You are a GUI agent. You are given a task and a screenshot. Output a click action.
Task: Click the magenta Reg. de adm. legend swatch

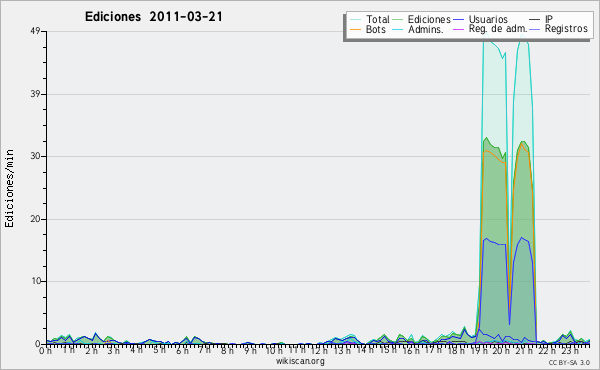tap(458, 29)
